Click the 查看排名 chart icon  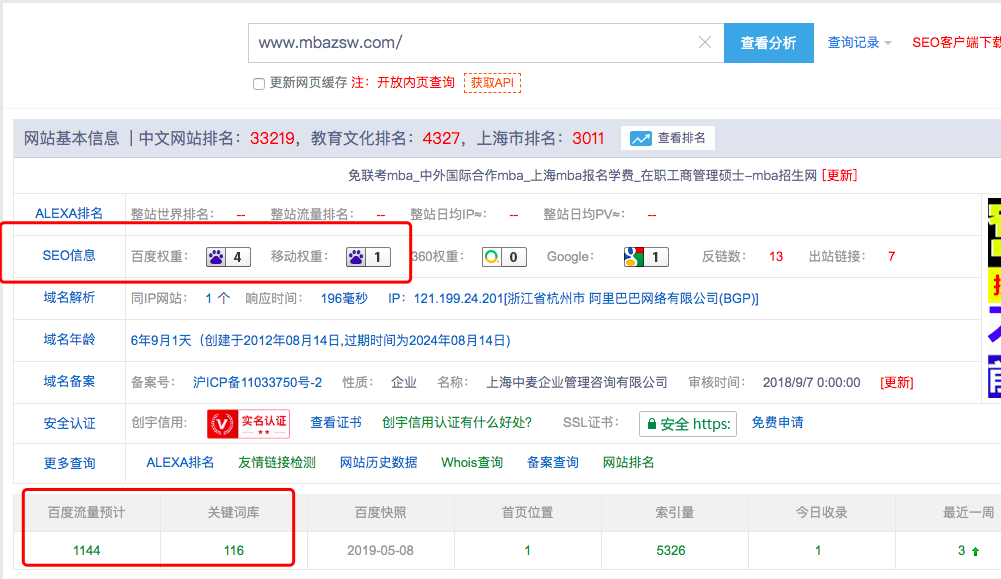click(x=640, y=139)
